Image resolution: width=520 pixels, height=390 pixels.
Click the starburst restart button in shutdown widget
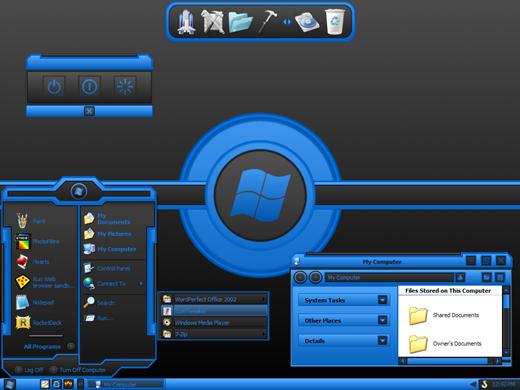tap(125, 87)
